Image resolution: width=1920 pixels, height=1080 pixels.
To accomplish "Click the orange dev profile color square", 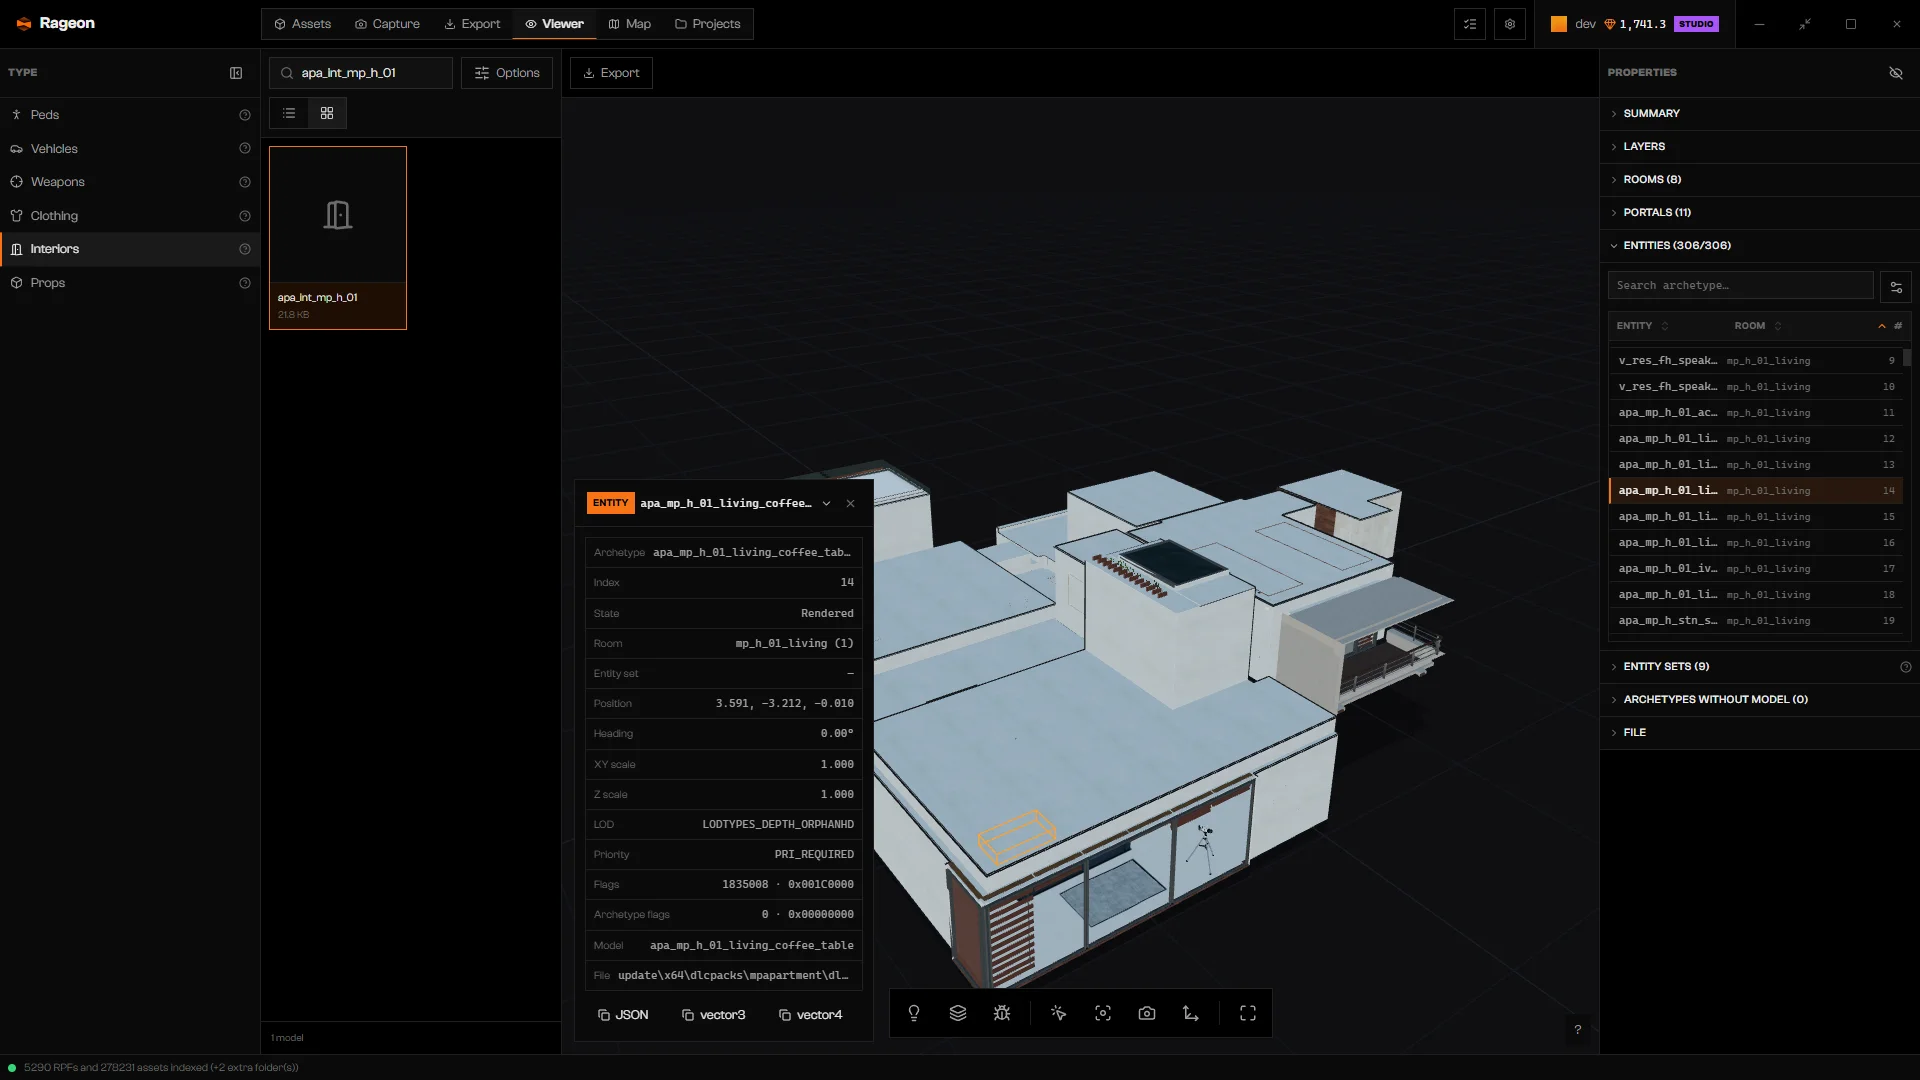I will [x=1559, y=24].
